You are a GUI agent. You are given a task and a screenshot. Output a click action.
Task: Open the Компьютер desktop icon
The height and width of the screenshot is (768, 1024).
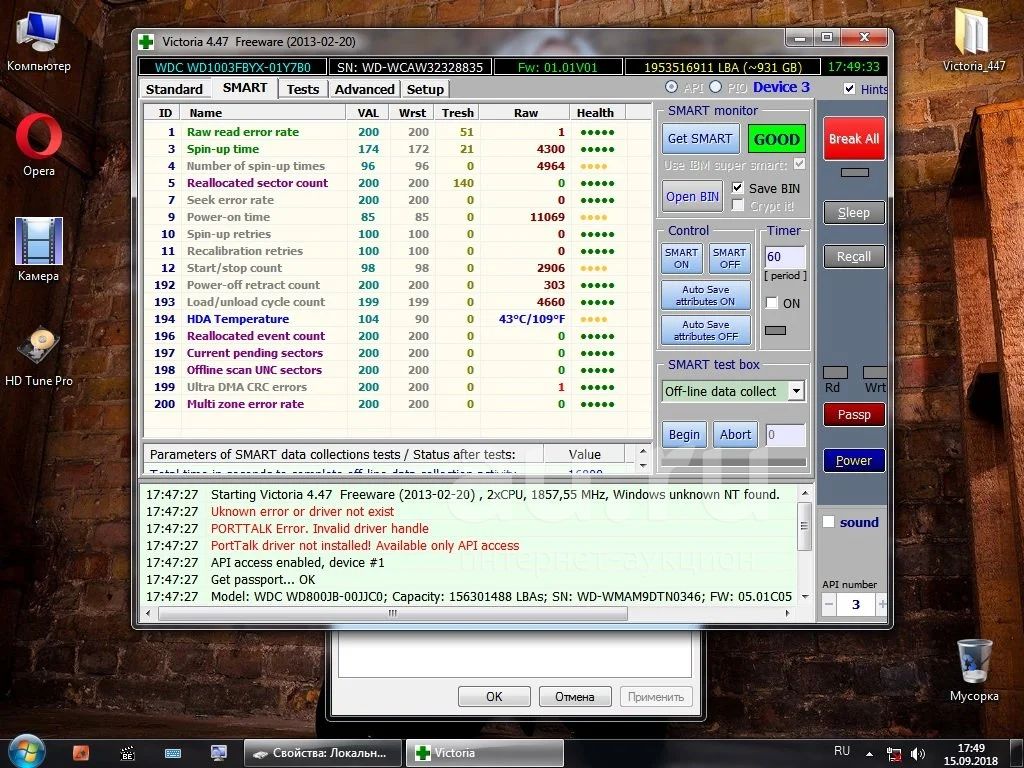click(39, 42)
